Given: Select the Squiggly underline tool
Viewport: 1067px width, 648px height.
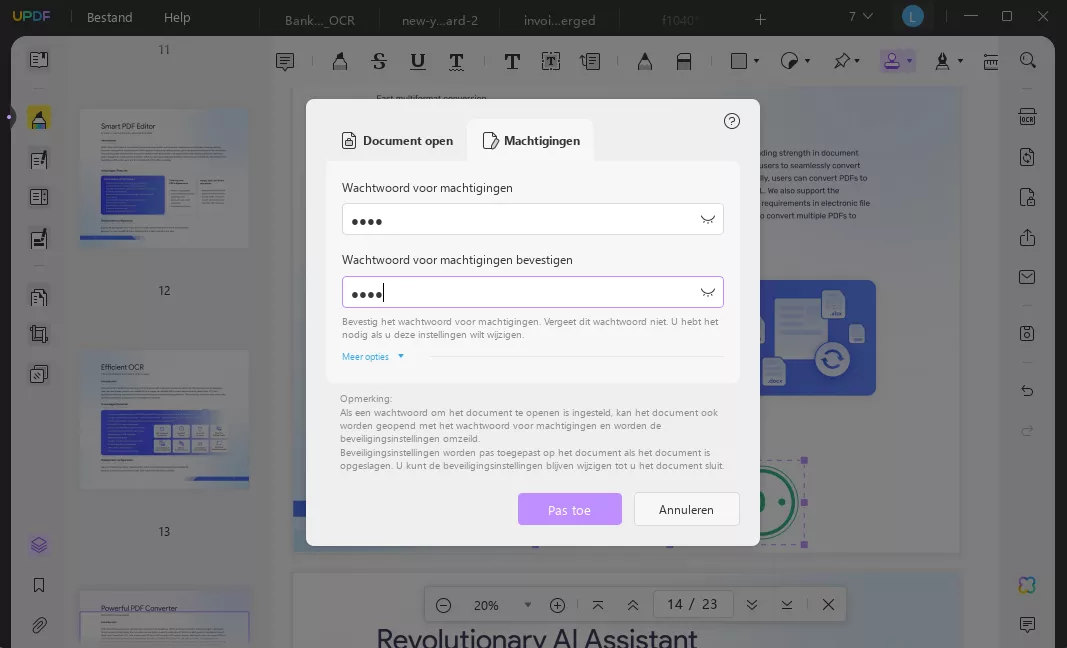Looking at the screenshot, I should [457, 61].
